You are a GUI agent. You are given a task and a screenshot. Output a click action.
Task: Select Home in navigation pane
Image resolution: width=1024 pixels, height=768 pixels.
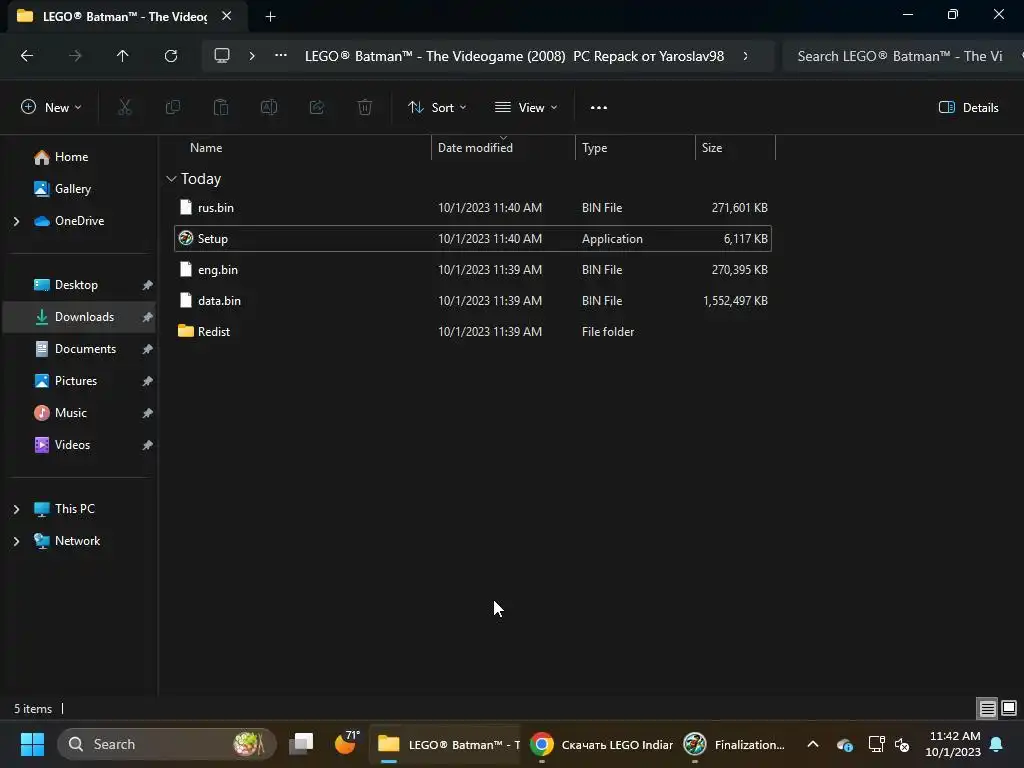[x=71, y=157]
